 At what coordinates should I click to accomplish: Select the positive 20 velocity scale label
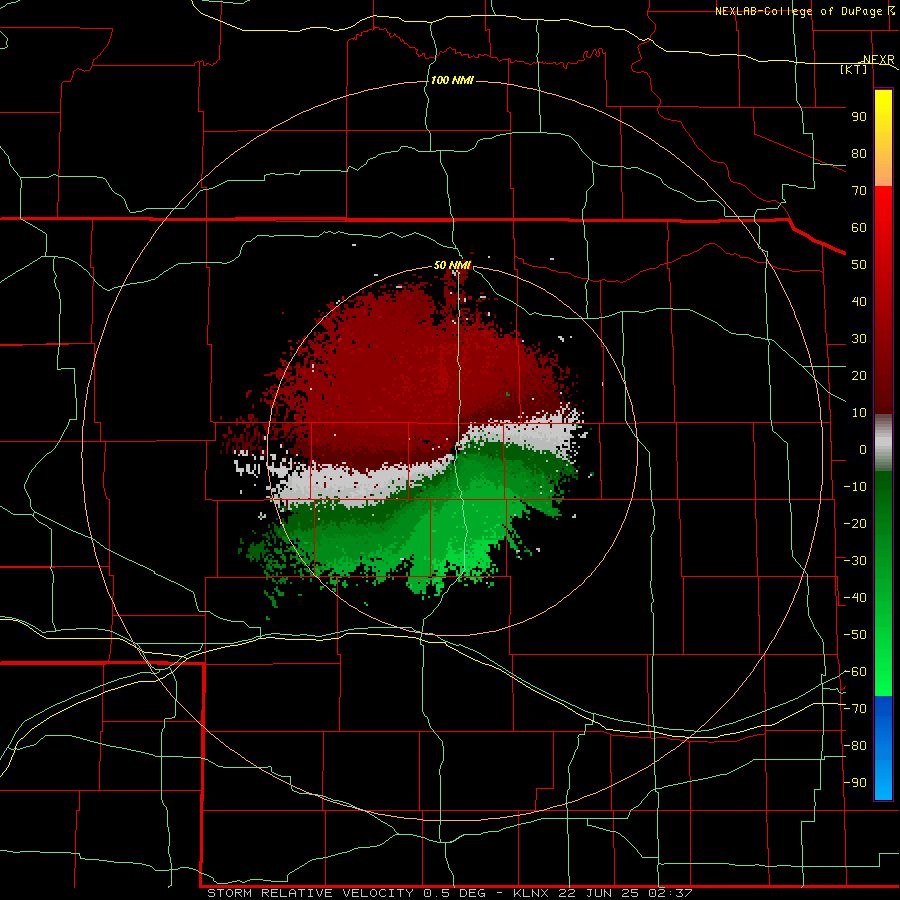click(x=859, y=376)
